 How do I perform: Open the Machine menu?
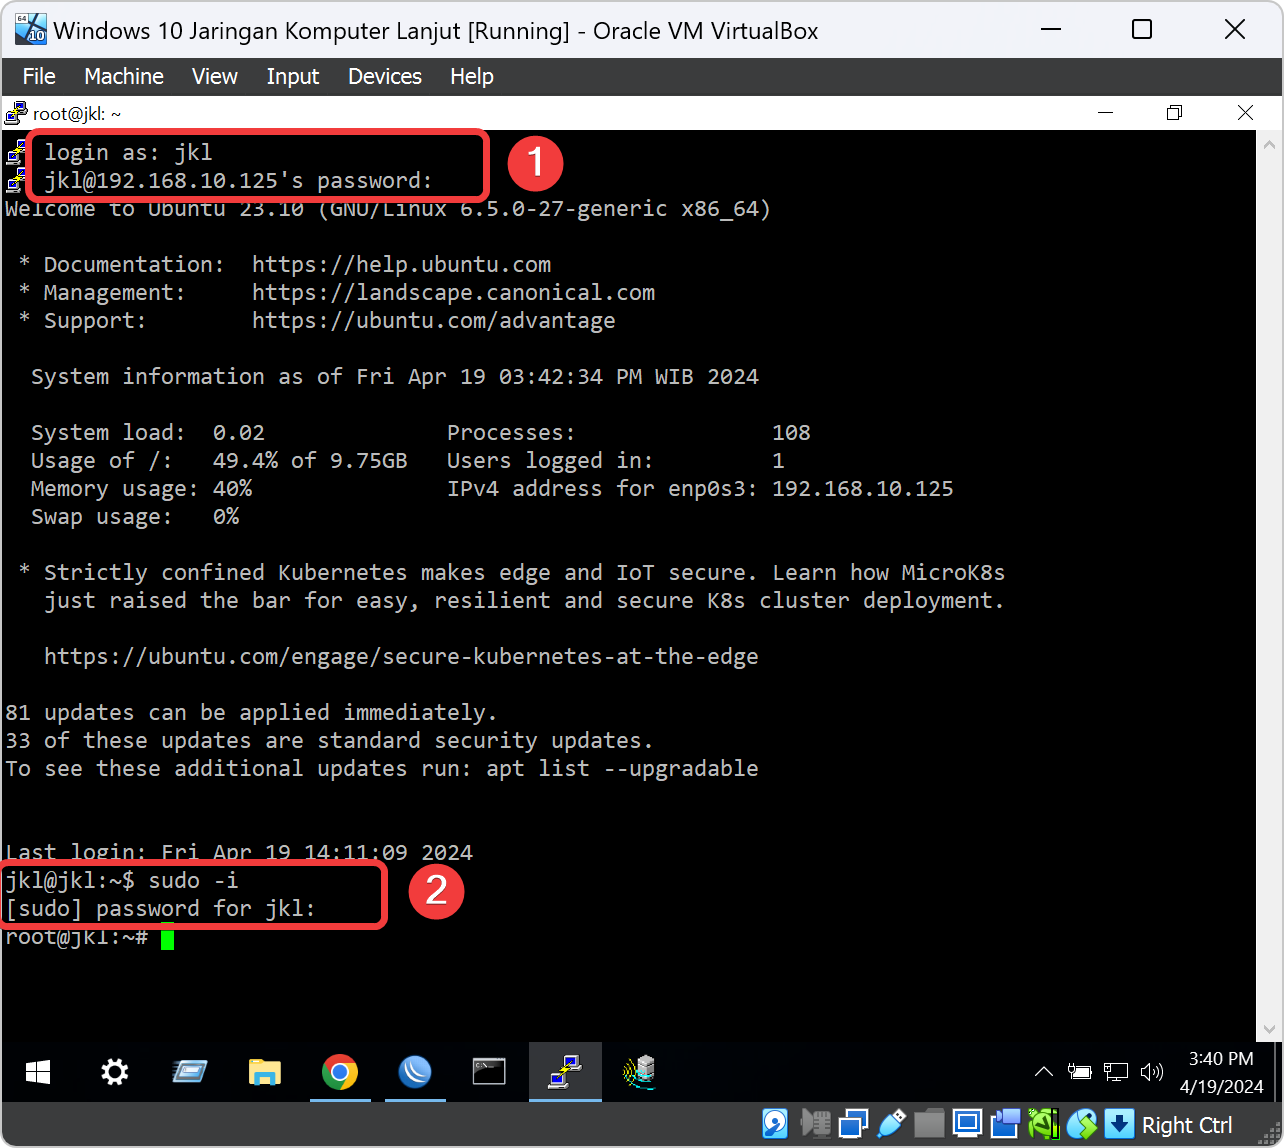pyautogui.click(x=124, y=76)
